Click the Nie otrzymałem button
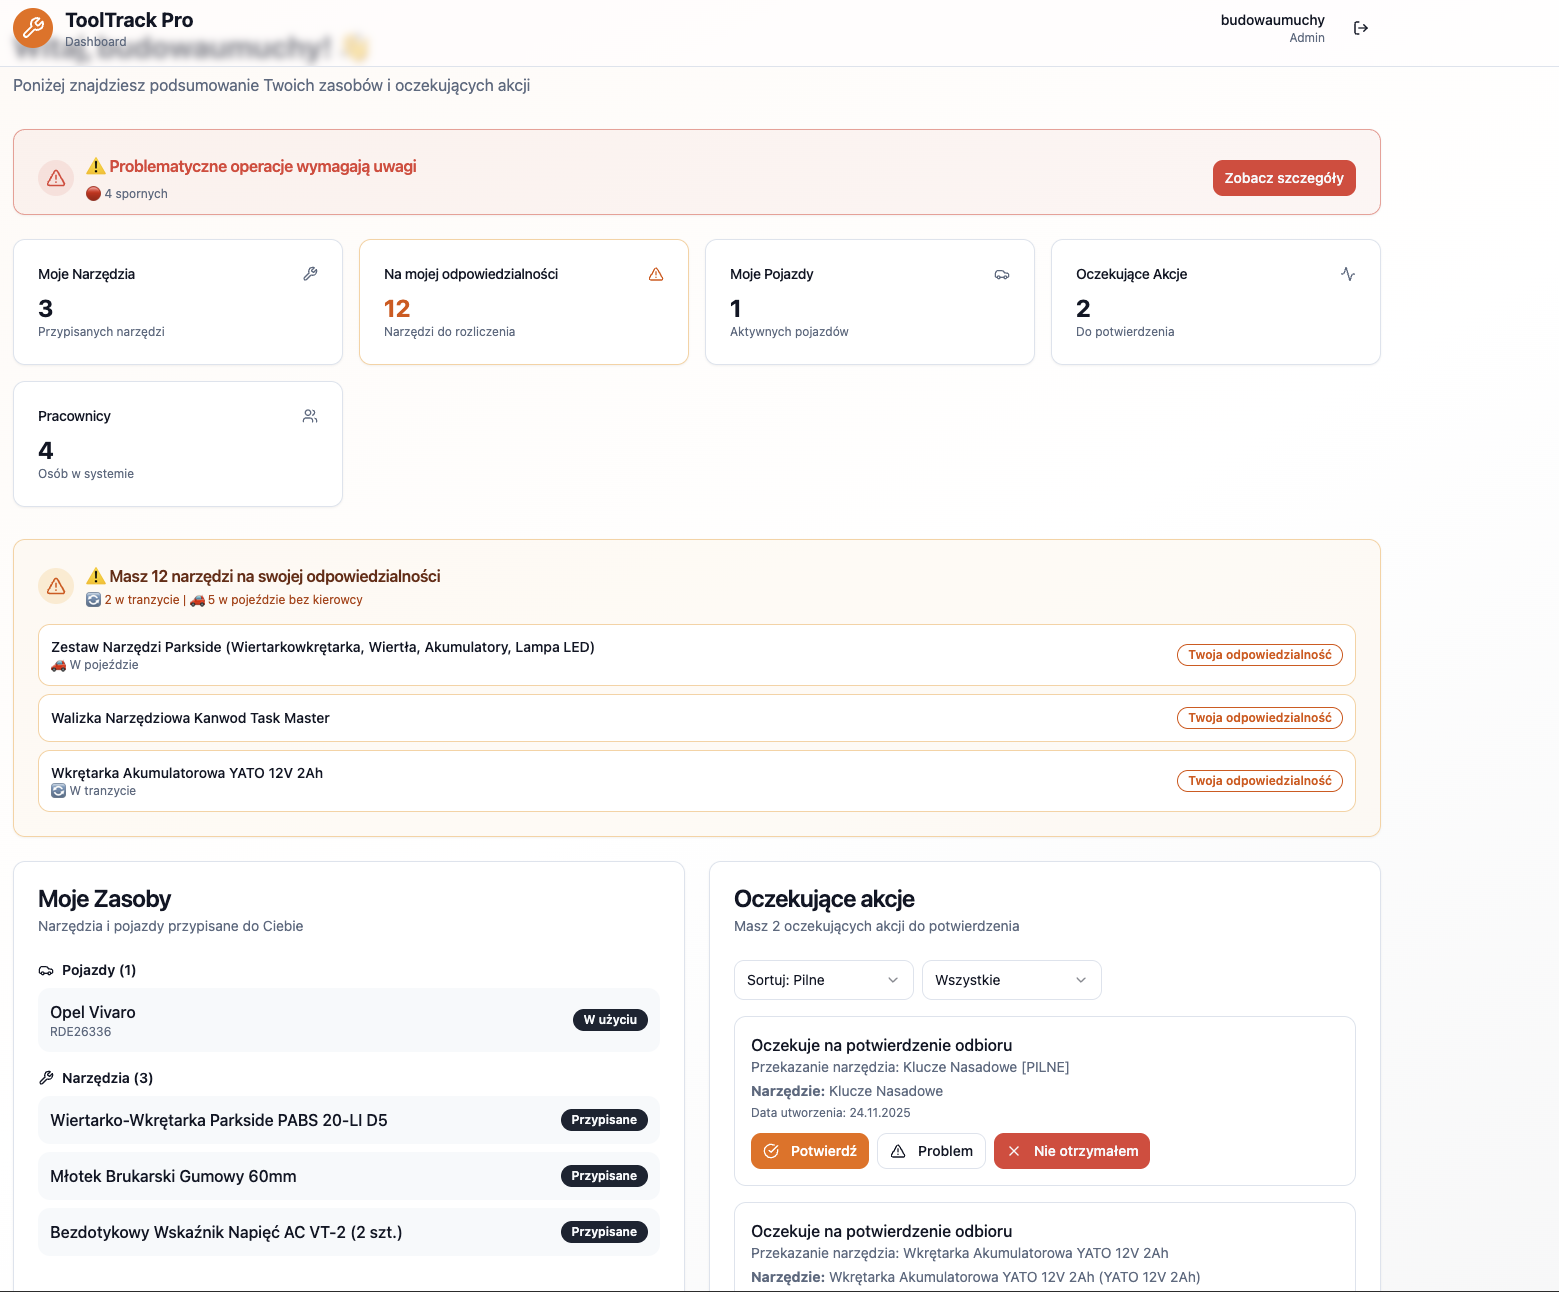 pyautogui.click(x=1071, y=1151)
